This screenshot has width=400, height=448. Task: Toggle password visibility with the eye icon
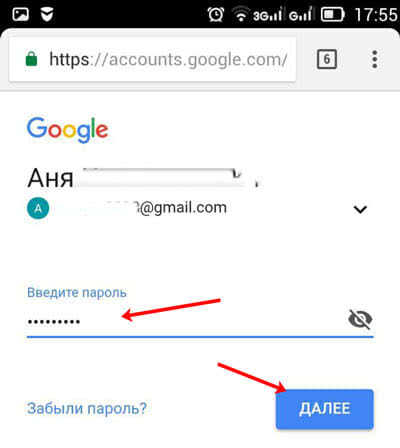point(360,319)
